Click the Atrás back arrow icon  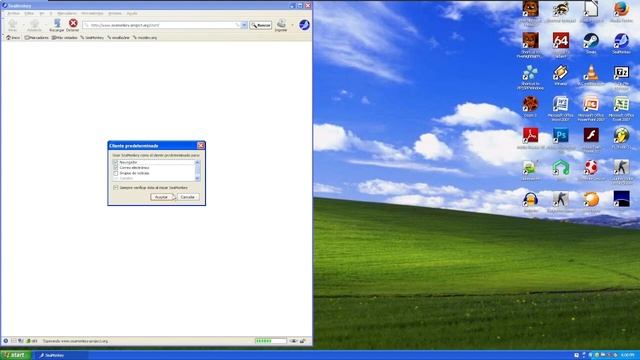13,23
